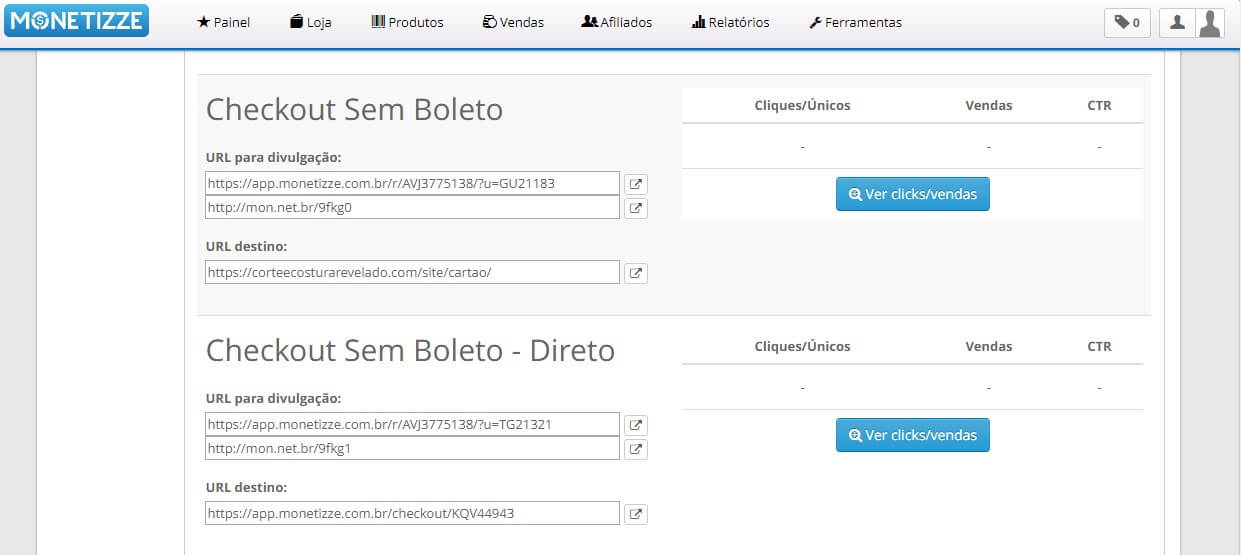This screenshot has width=1241, height=555.
Task: Open the Loja menu item
Action: point(311,22)
